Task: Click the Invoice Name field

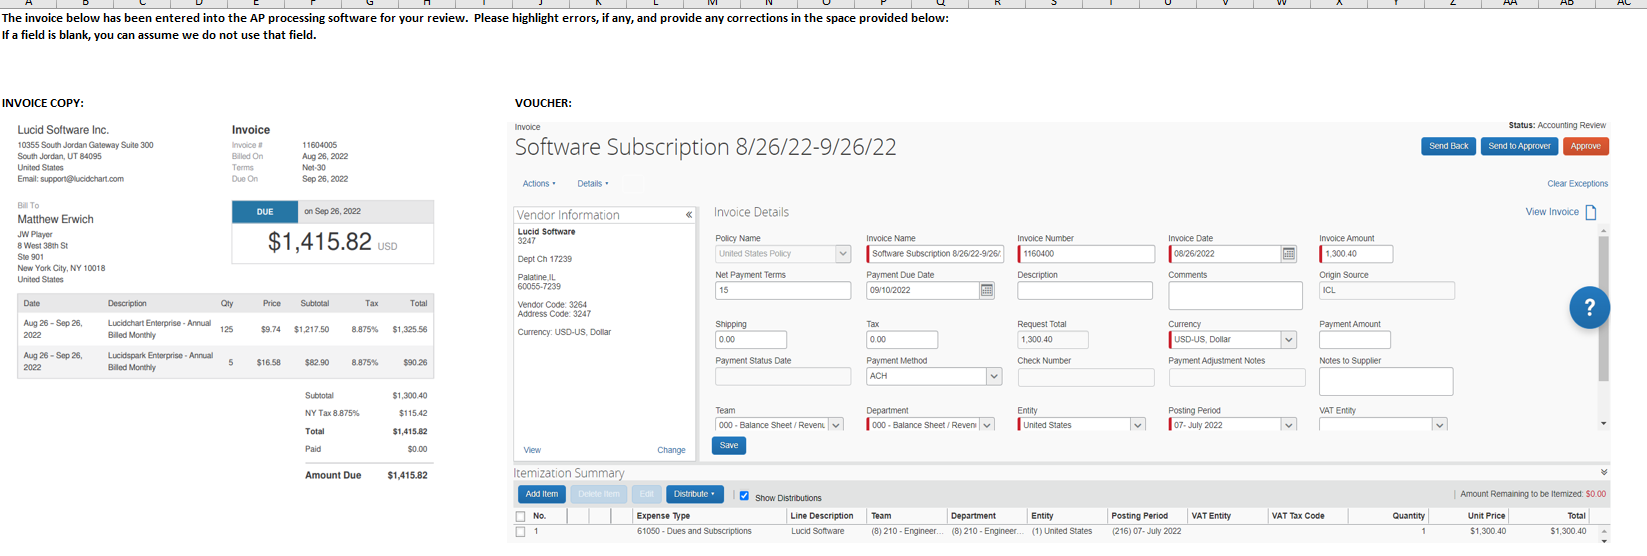Action: coord(935,254)
